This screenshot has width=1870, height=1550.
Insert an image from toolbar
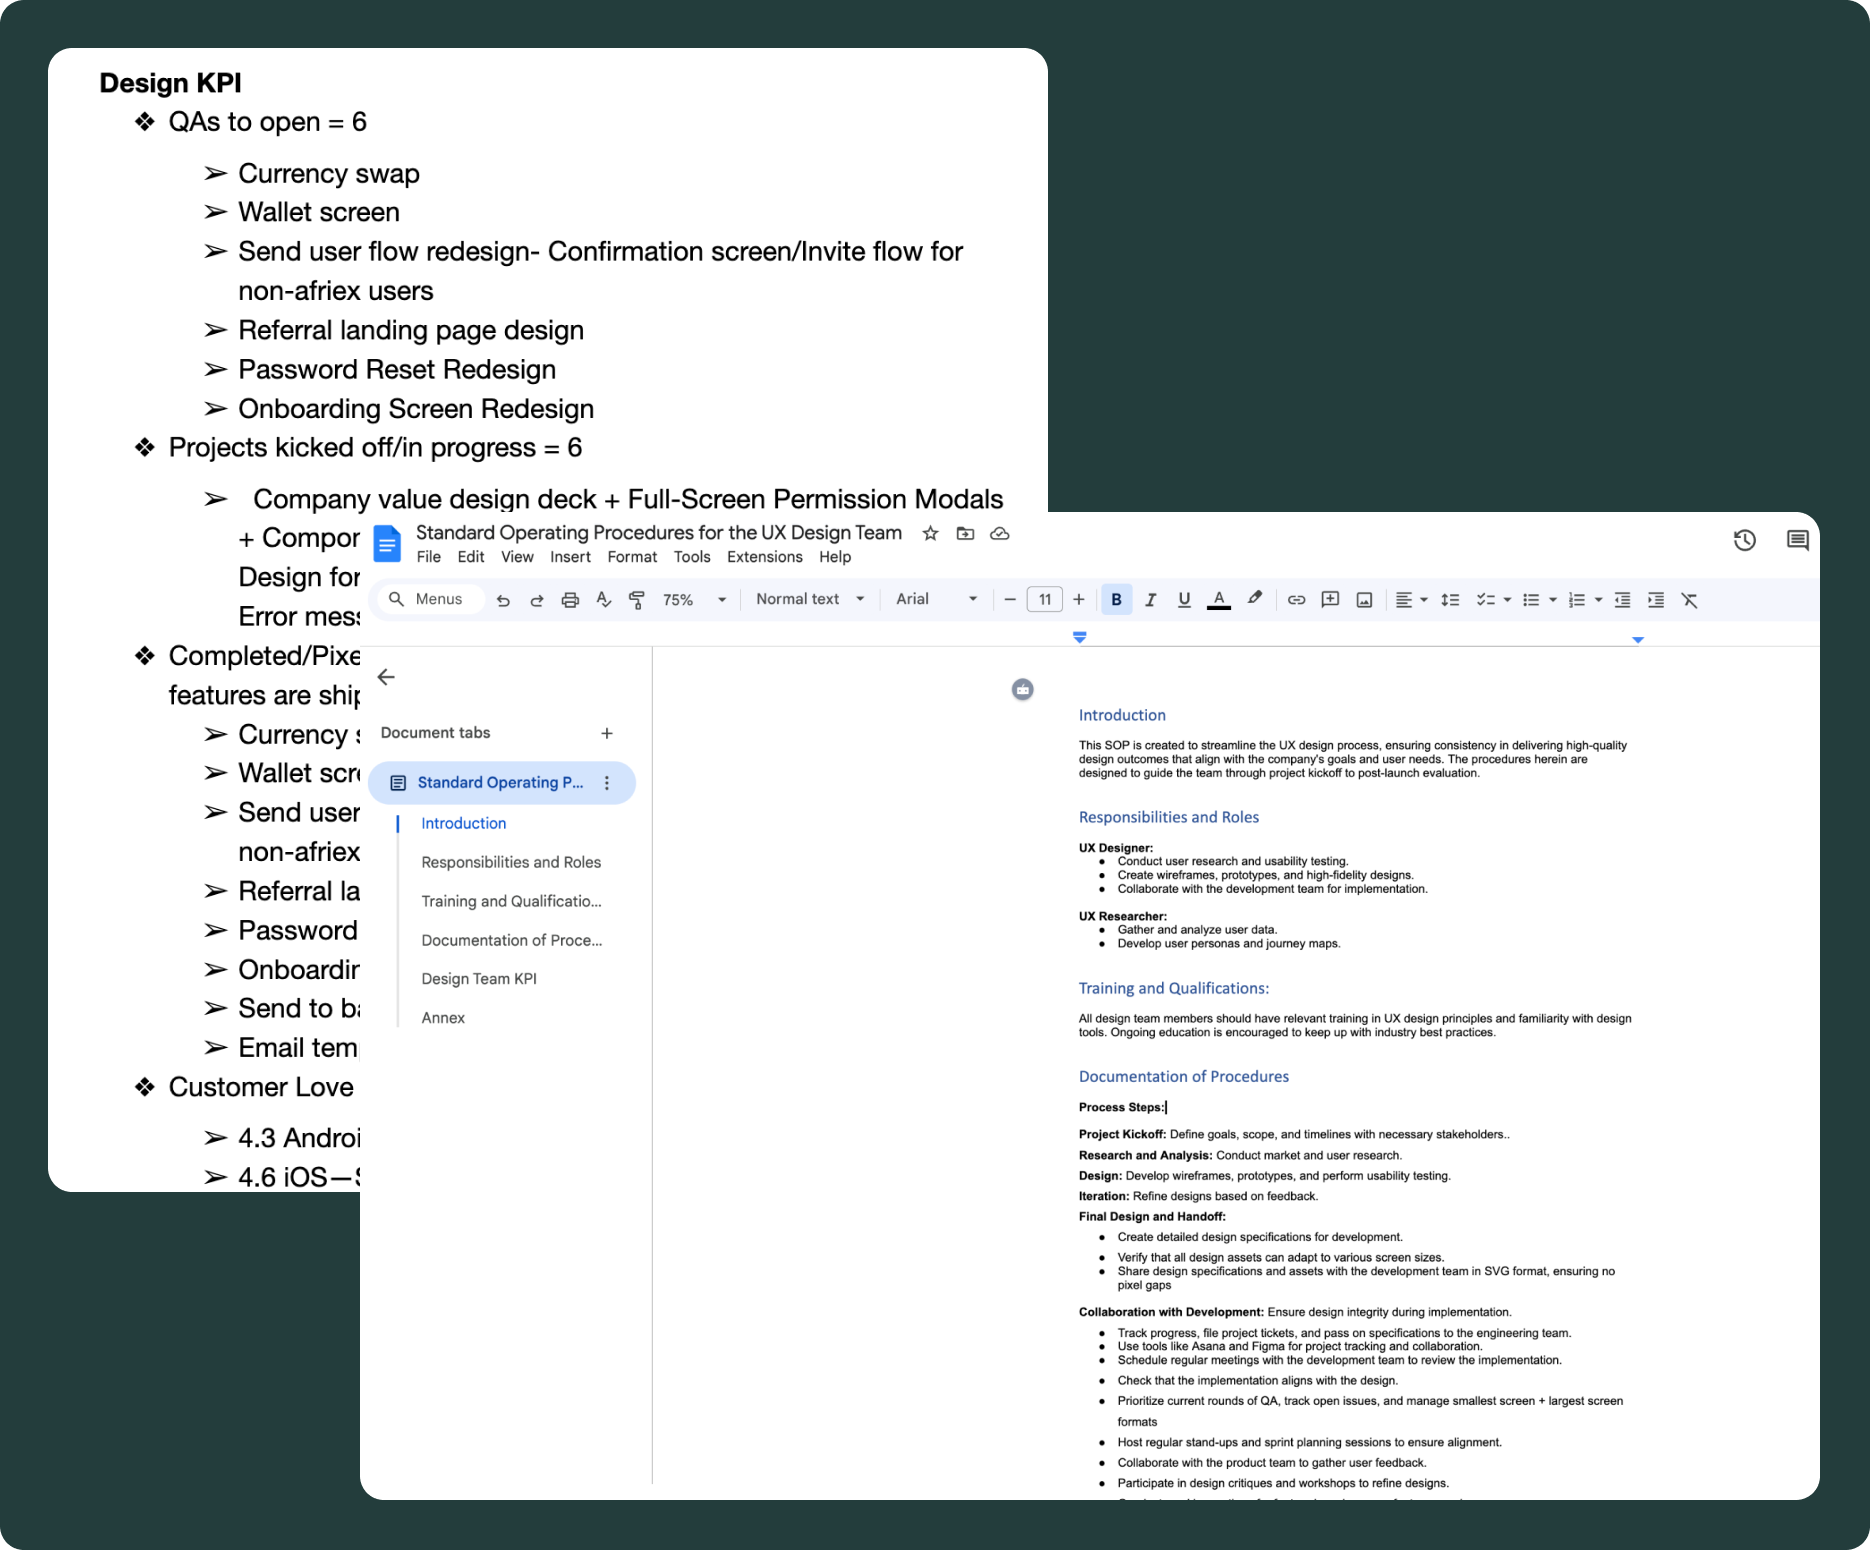point(1364,600)
